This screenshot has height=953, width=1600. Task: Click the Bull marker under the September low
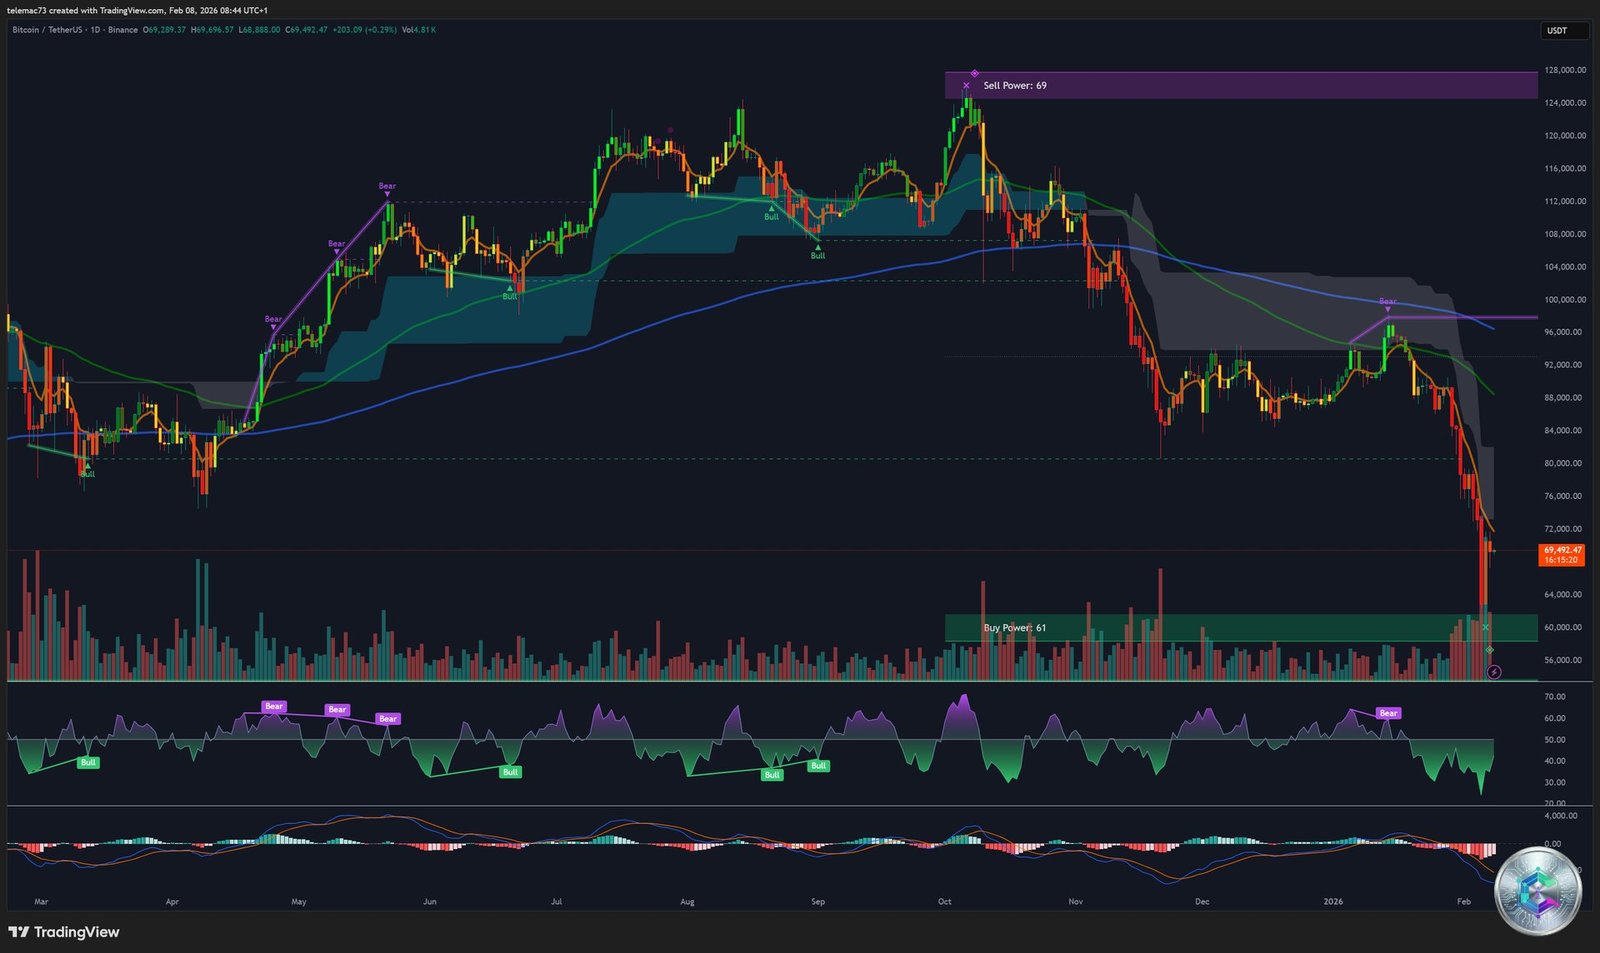pos(818,254)
